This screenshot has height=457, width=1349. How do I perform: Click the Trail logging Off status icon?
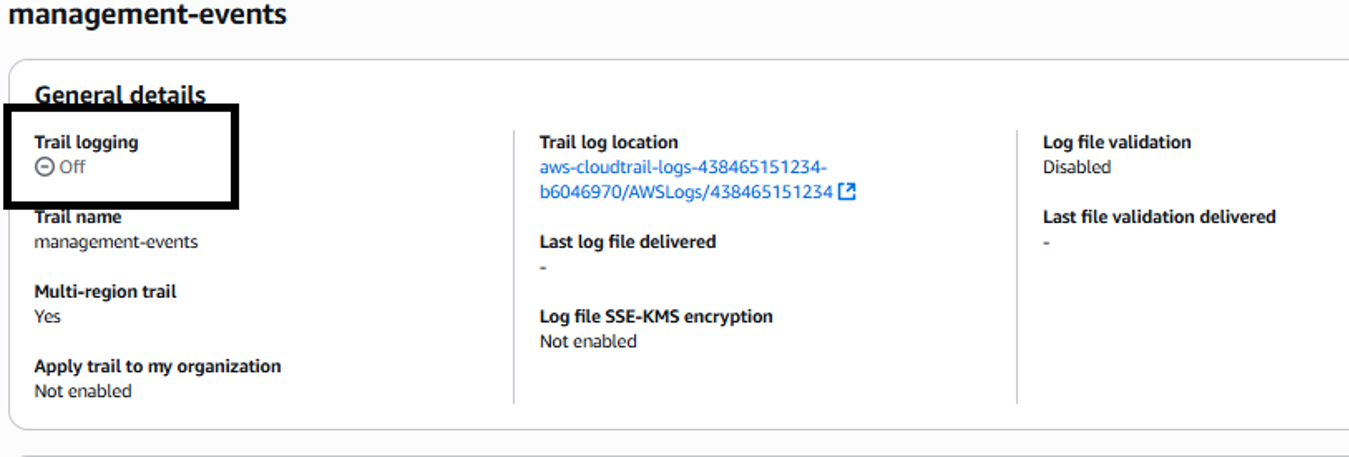(44, 167)
